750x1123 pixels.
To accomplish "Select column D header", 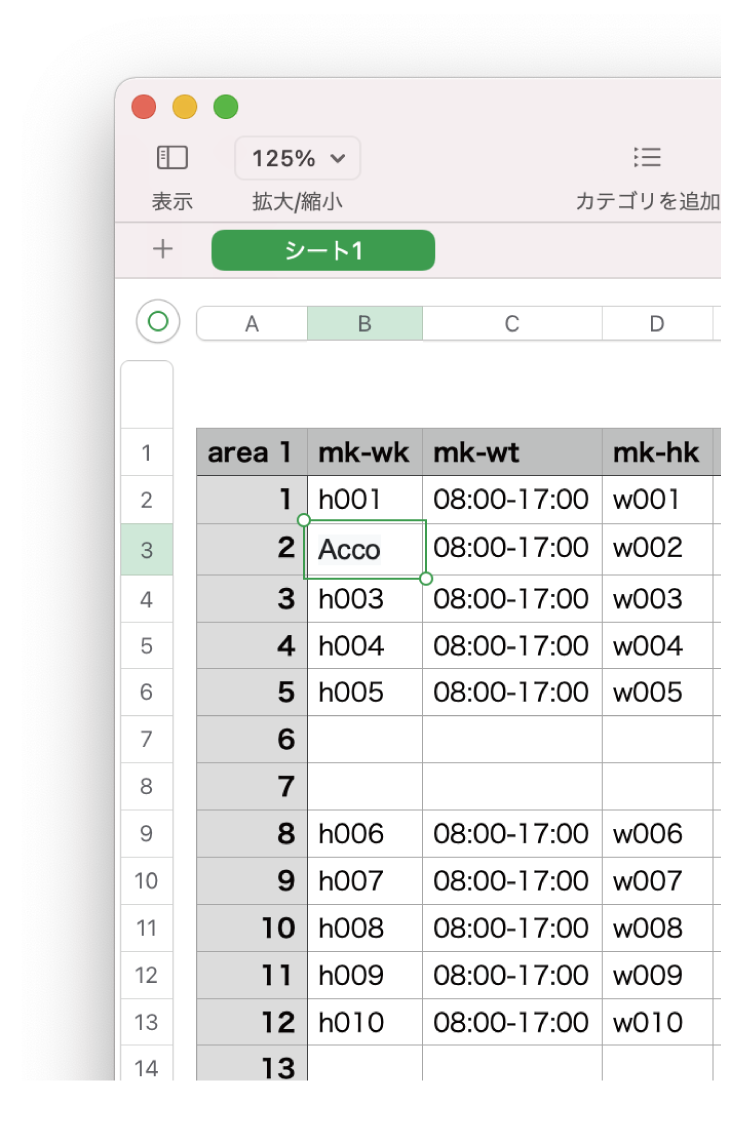I will pos(657,324).
